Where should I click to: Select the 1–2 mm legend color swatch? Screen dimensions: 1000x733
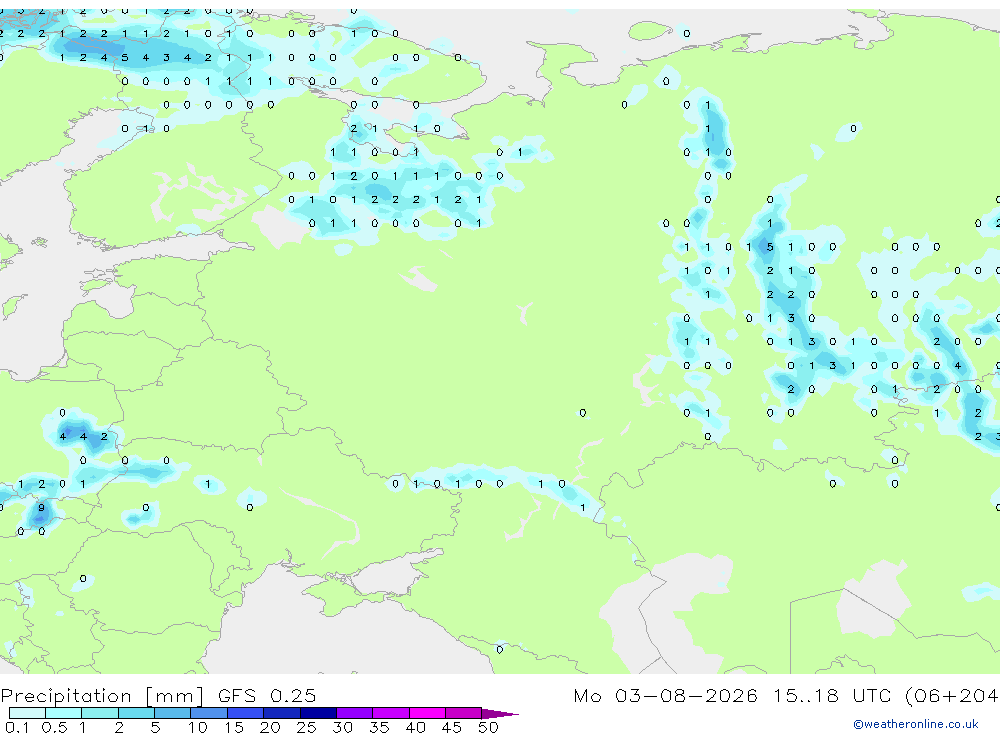click(x=99, y=713)
